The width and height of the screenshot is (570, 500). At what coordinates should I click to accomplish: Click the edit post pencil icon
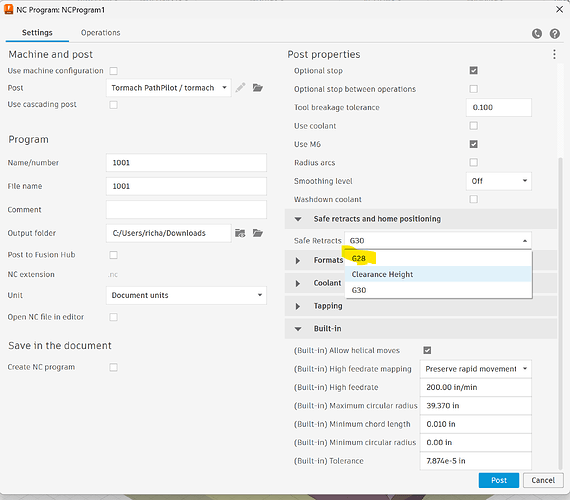pyautogui.click(x=240, y=88)
